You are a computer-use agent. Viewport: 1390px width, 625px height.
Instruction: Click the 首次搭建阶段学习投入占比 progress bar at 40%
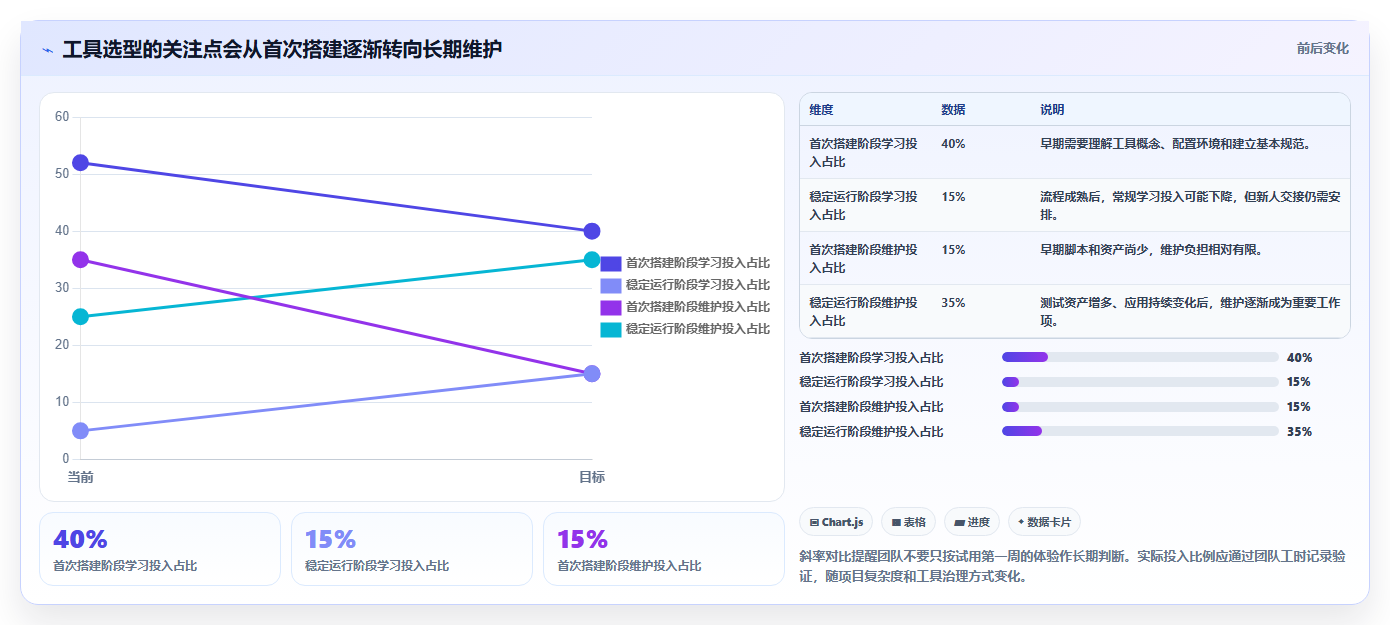(1140, 357)
